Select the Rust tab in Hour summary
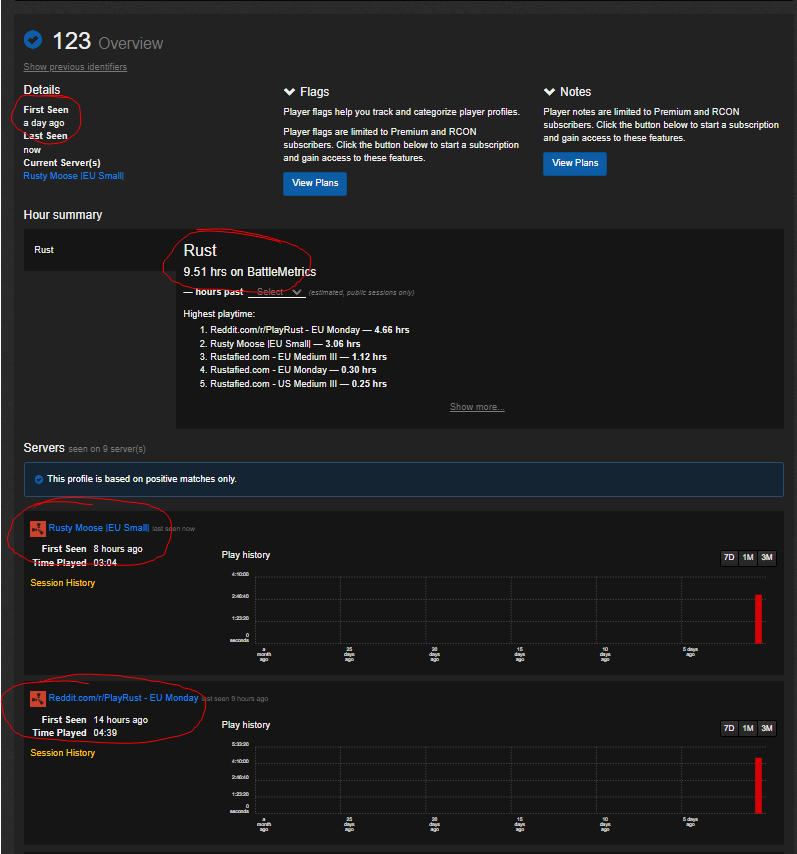Viewport: 797px width, 854px height. 100,250
